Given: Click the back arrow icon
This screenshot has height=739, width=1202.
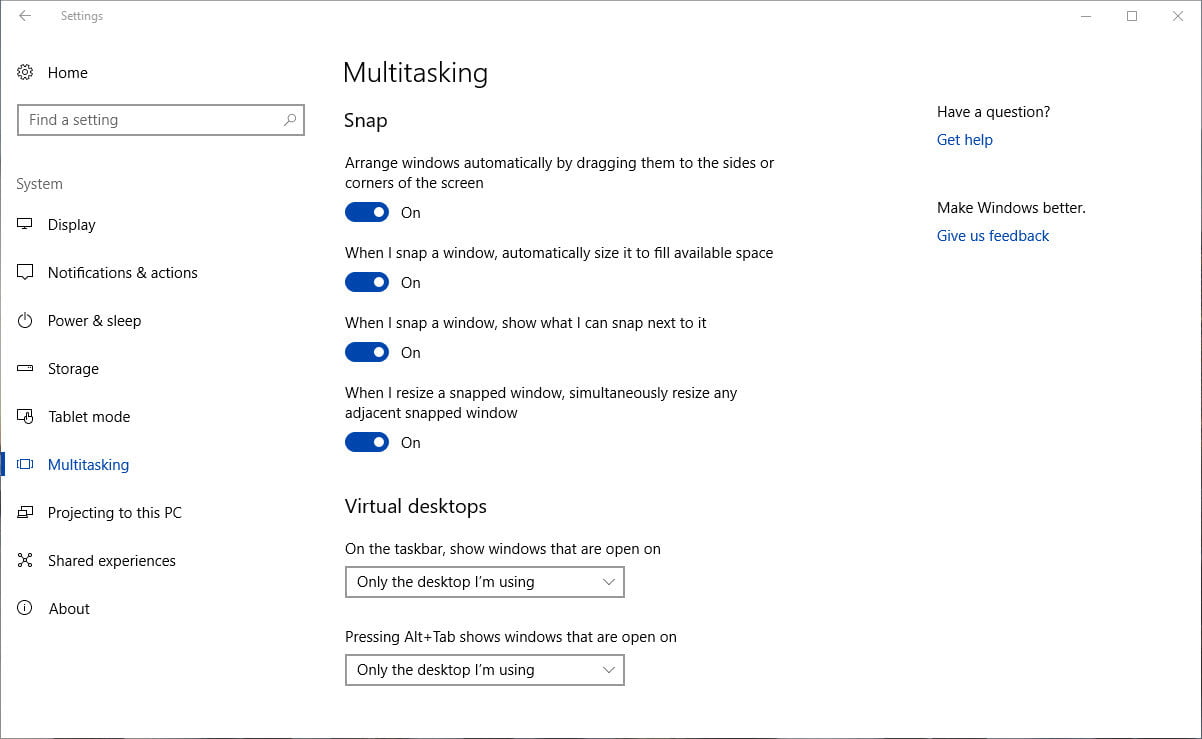Looking at the screenshot, I should [x=25, y=16].
